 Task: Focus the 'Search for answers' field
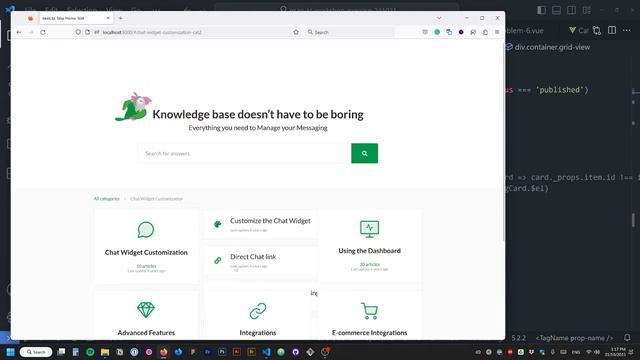244,153
